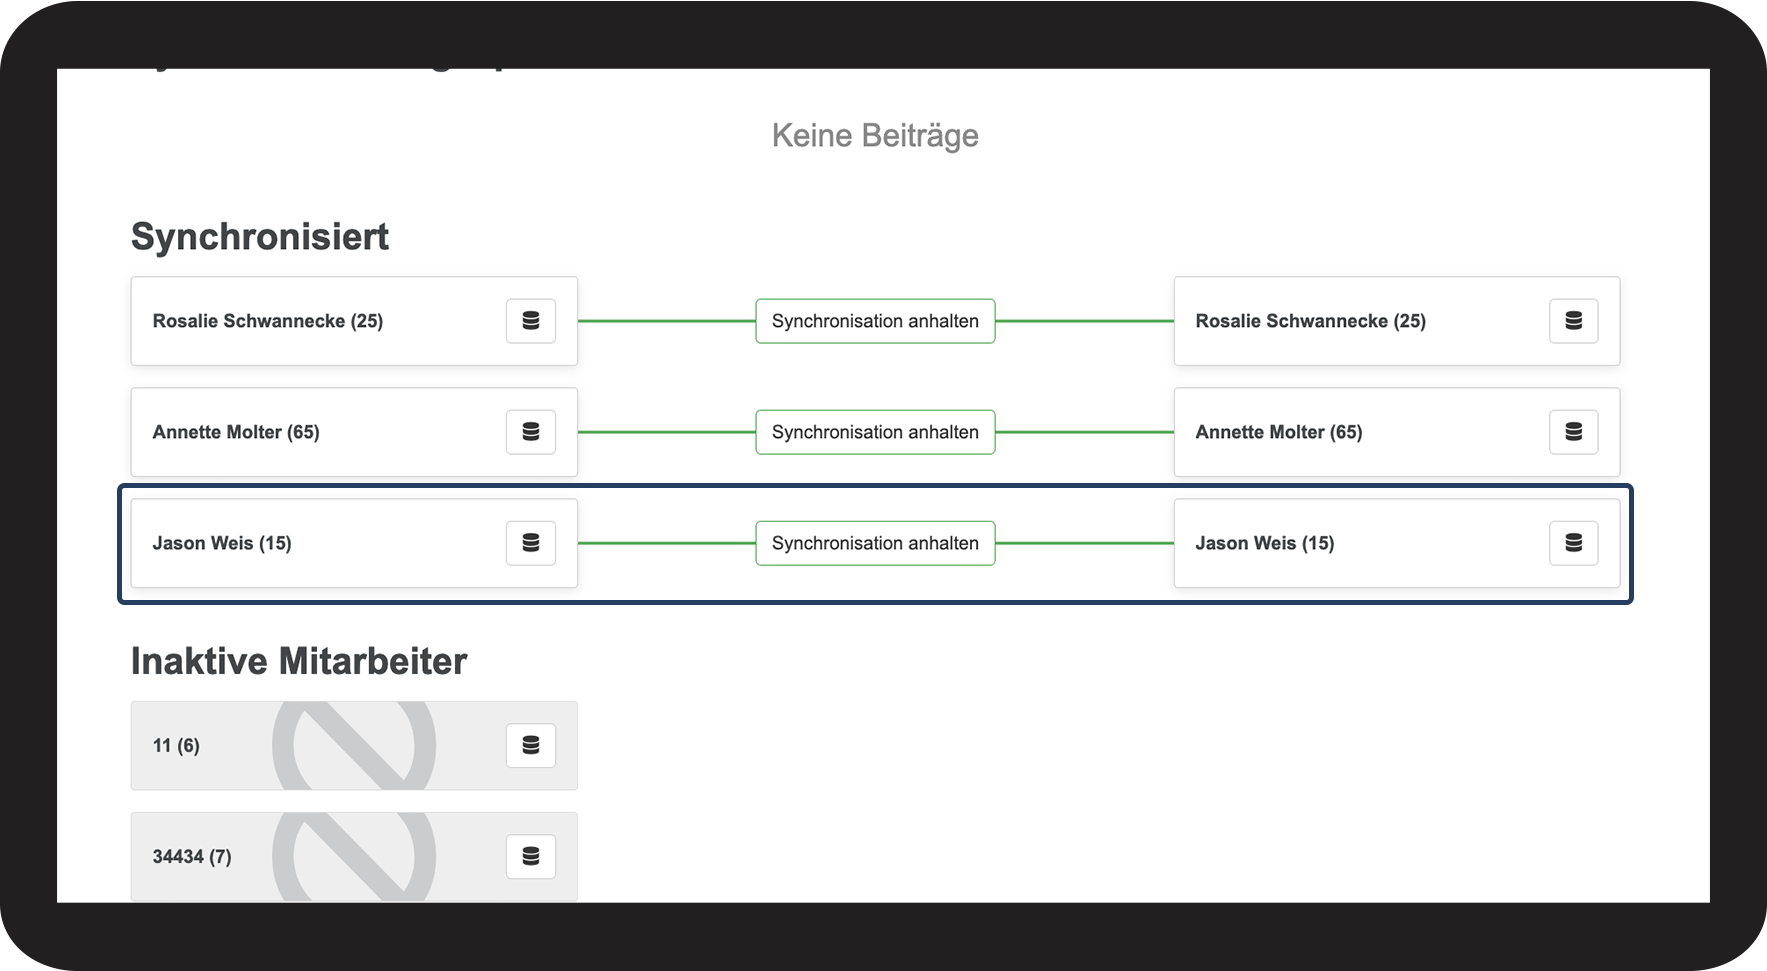
Task: Pause synchronisation for Annette Molter
Action: pyautogui.click(x=875, y=432)
